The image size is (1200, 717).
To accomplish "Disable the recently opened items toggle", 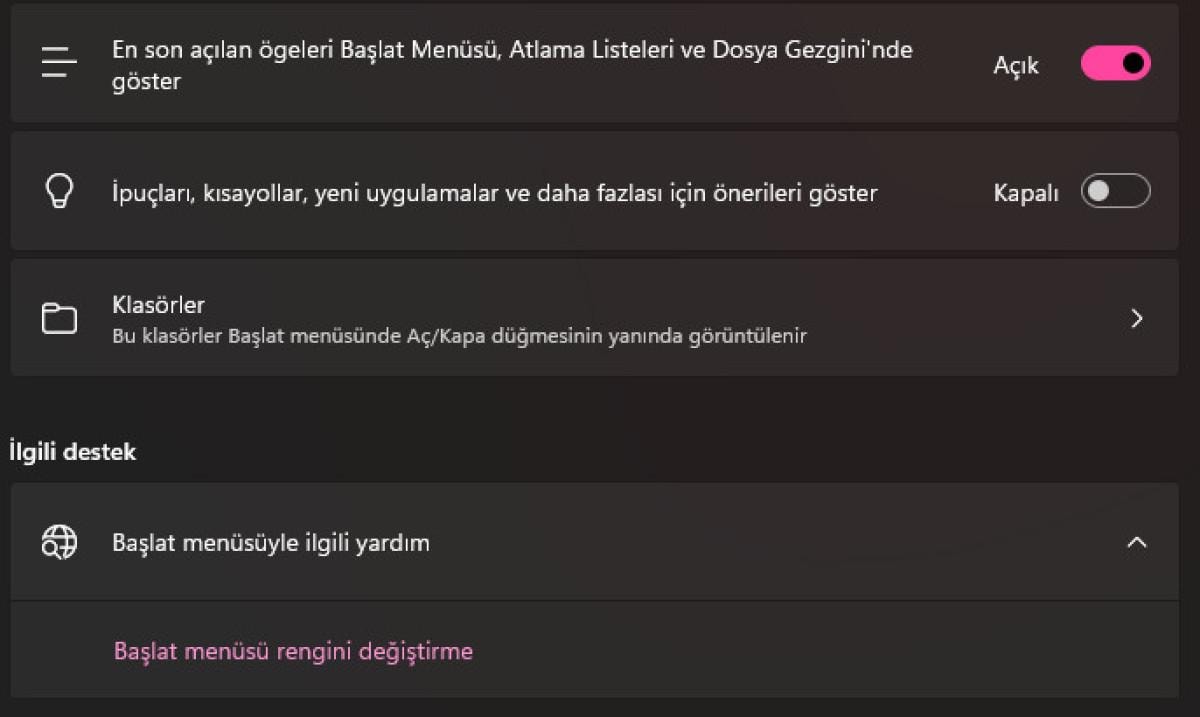I will tap(1115, 64).
